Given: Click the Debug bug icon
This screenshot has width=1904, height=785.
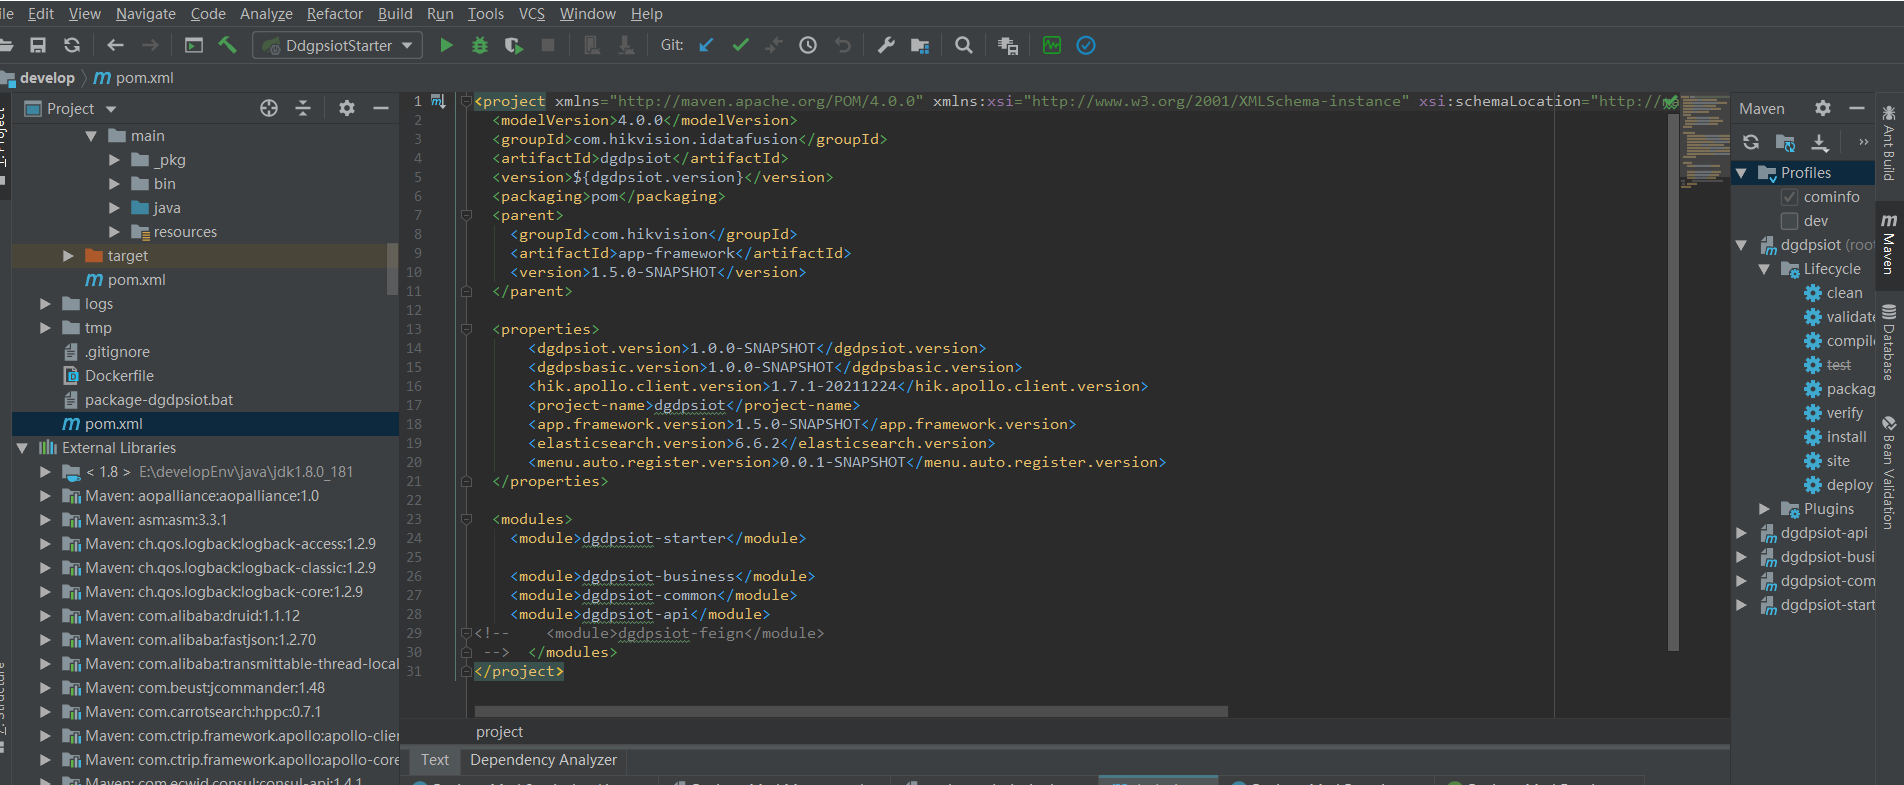Looking at the screenshot, I should [480, 45].
